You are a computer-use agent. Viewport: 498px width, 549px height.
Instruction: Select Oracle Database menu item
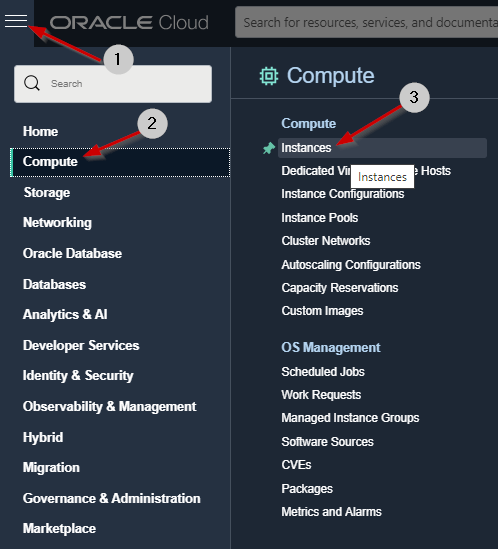72,253
